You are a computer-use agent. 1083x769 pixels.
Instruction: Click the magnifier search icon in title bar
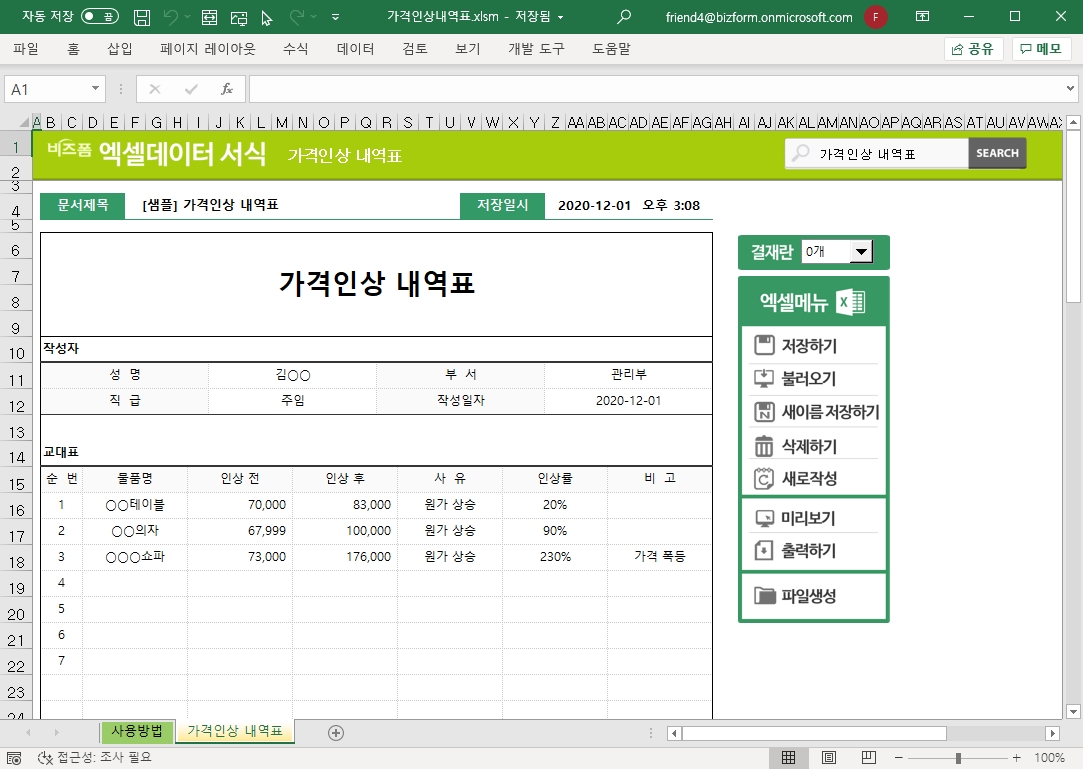pyautogui.click(x=625, y=17)
